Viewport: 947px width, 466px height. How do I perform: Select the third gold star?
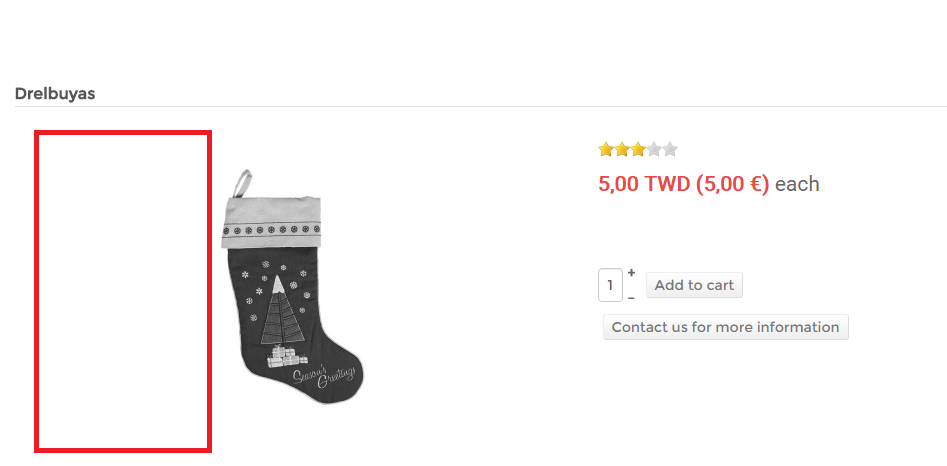pyautogui.click(x=638, y=150)
